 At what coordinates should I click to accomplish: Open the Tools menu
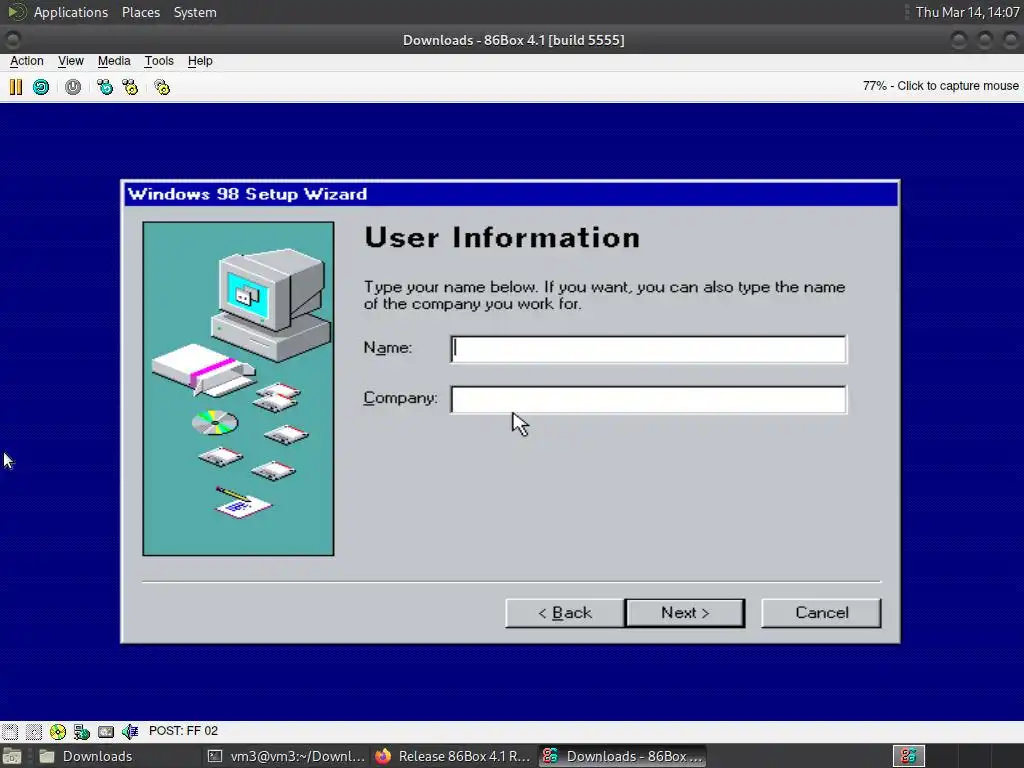159,61
